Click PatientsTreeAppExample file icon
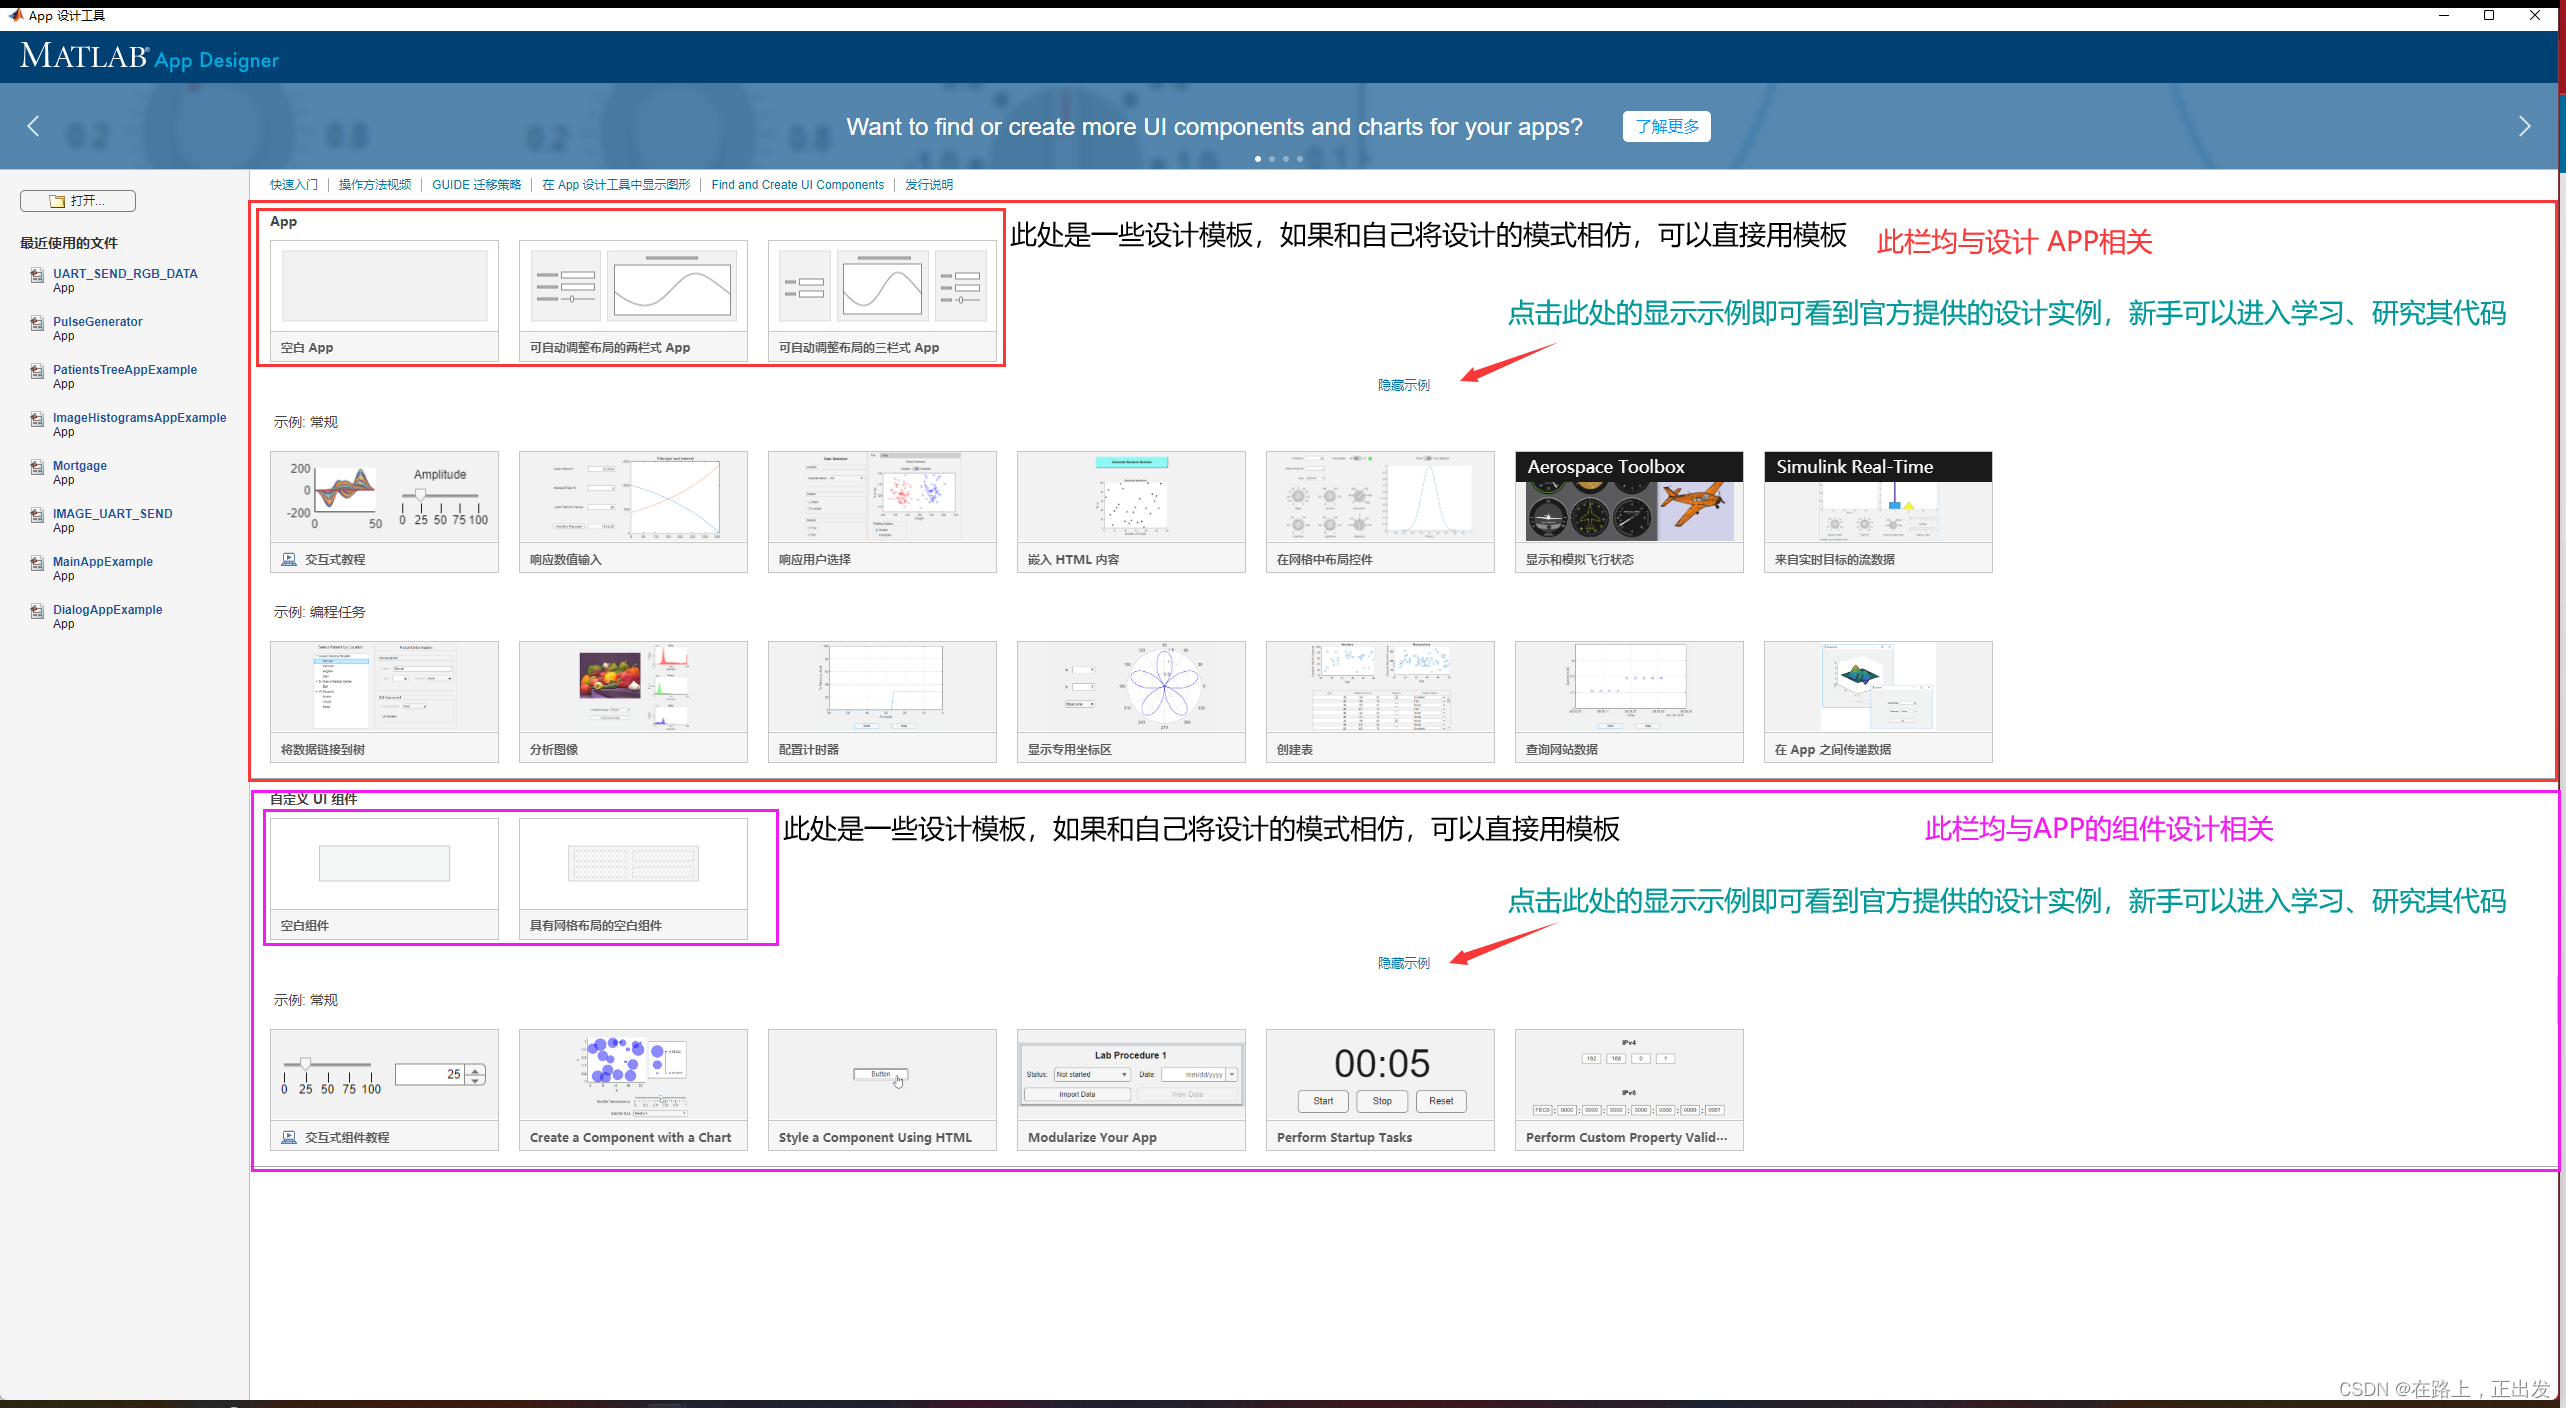 pyautogui.click(x=37, y=372)
